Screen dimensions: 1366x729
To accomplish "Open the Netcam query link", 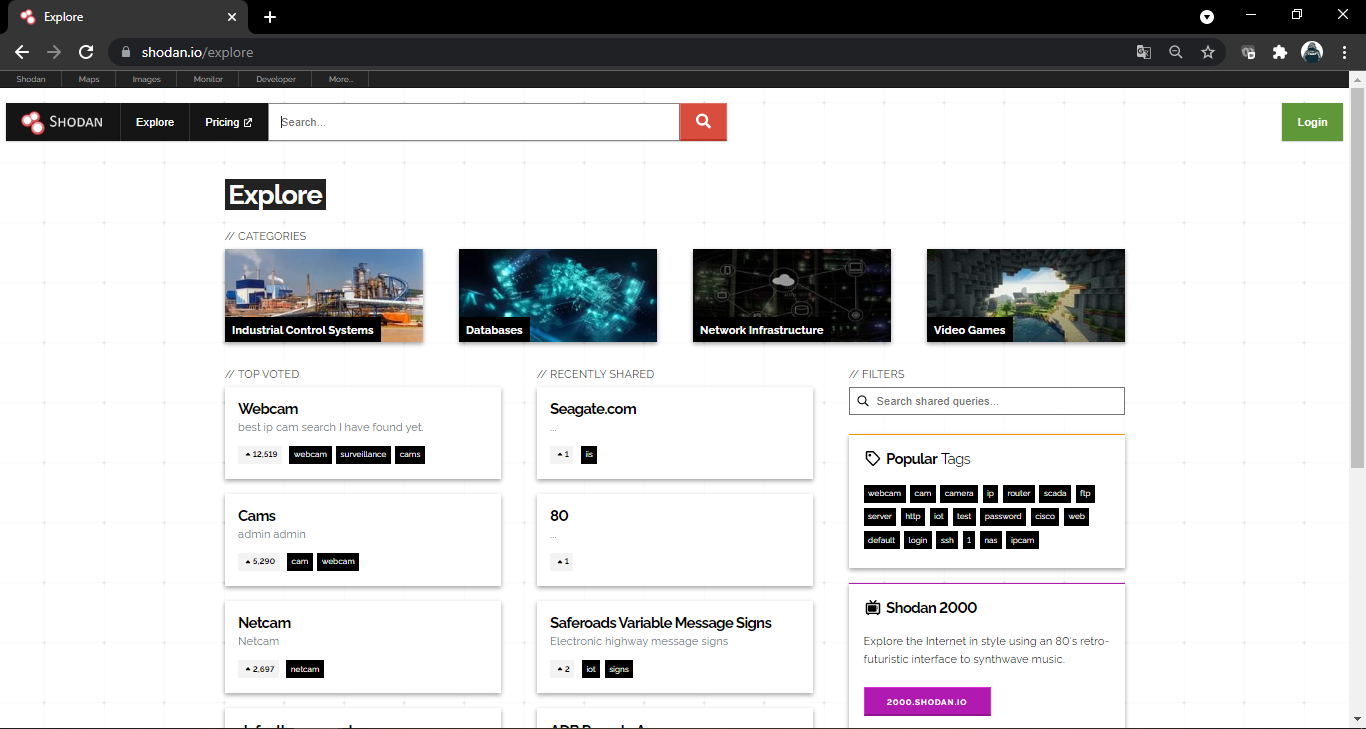I will 264,622.
